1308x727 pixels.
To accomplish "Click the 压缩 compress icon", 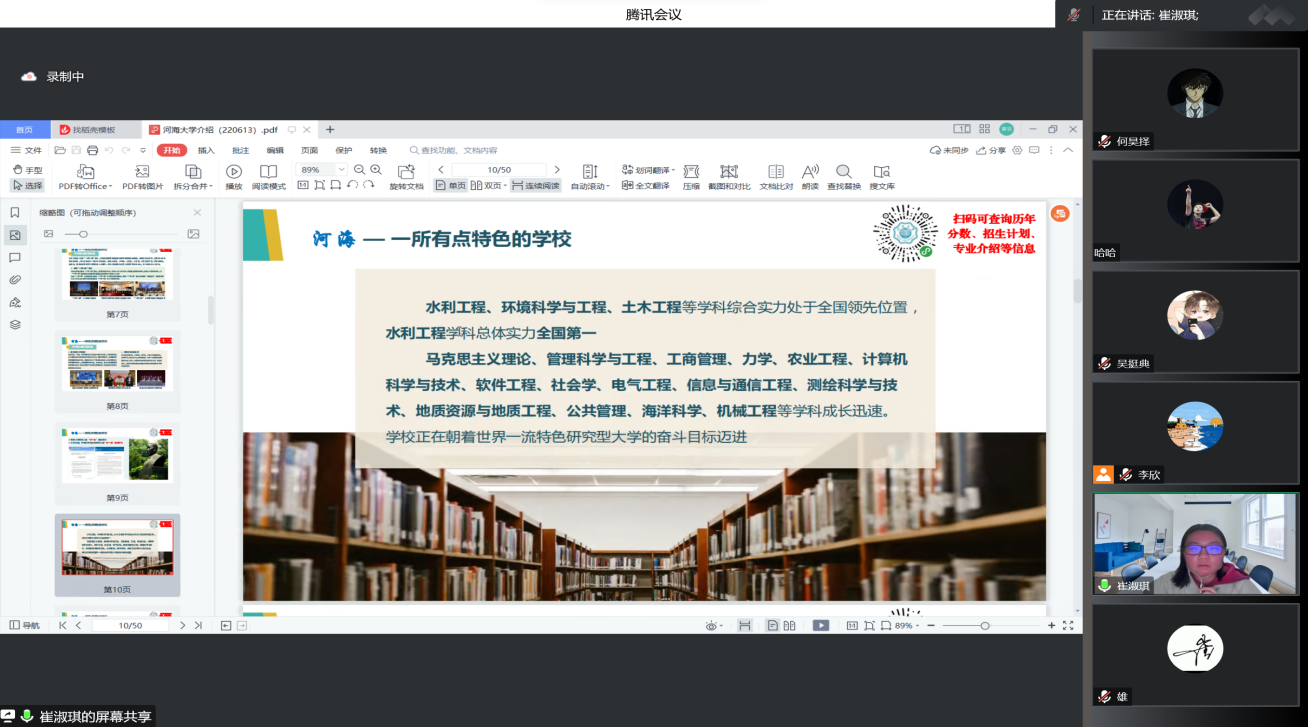I will pyautogui.click(x=691, y=176).
